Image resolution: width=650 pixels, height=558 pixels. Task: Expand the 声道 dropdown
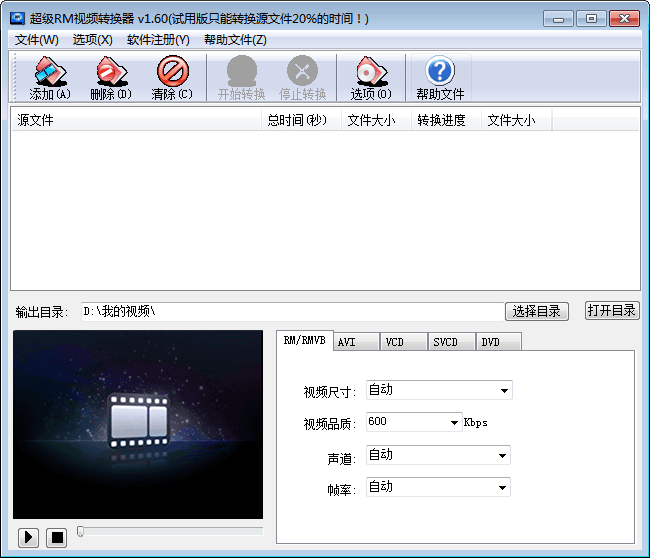[x=502, y=456]
